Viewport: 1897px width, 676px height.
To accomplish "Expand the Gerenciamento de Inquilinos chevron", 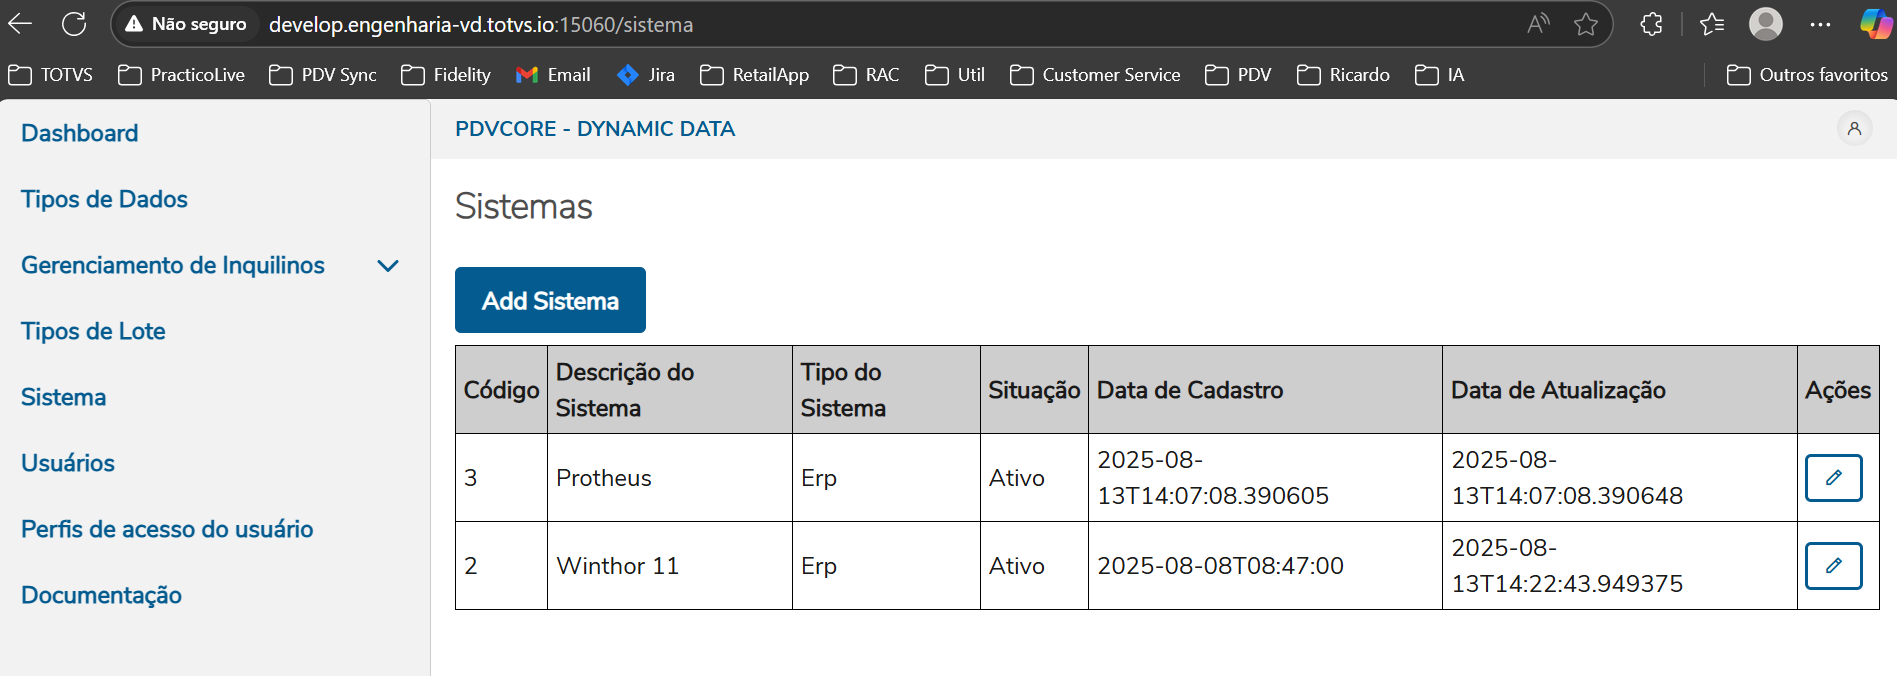I will pyautogui.click(x=388, y=266).
